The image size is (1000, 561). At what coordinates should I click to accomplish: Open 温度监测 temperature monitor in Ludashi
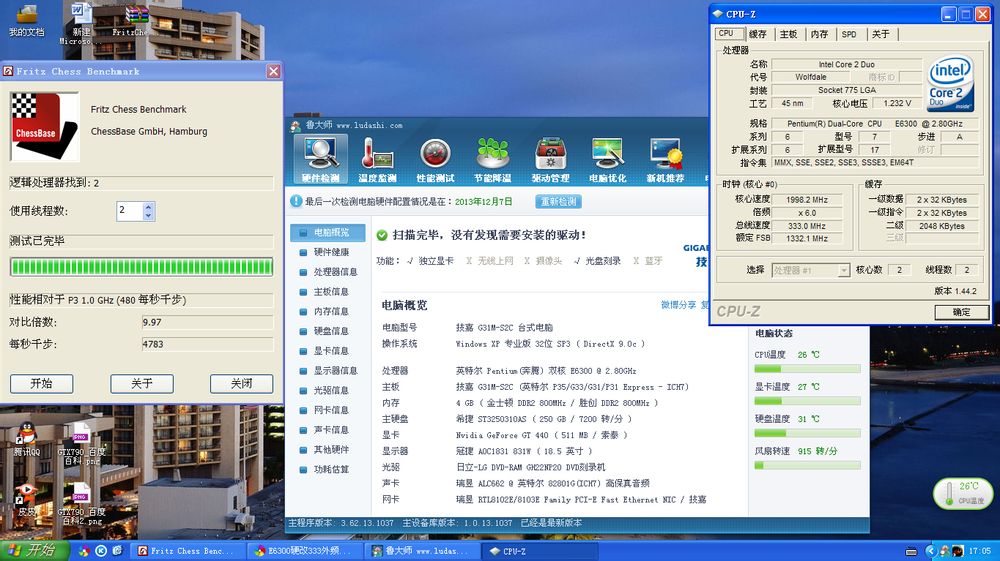378,159
